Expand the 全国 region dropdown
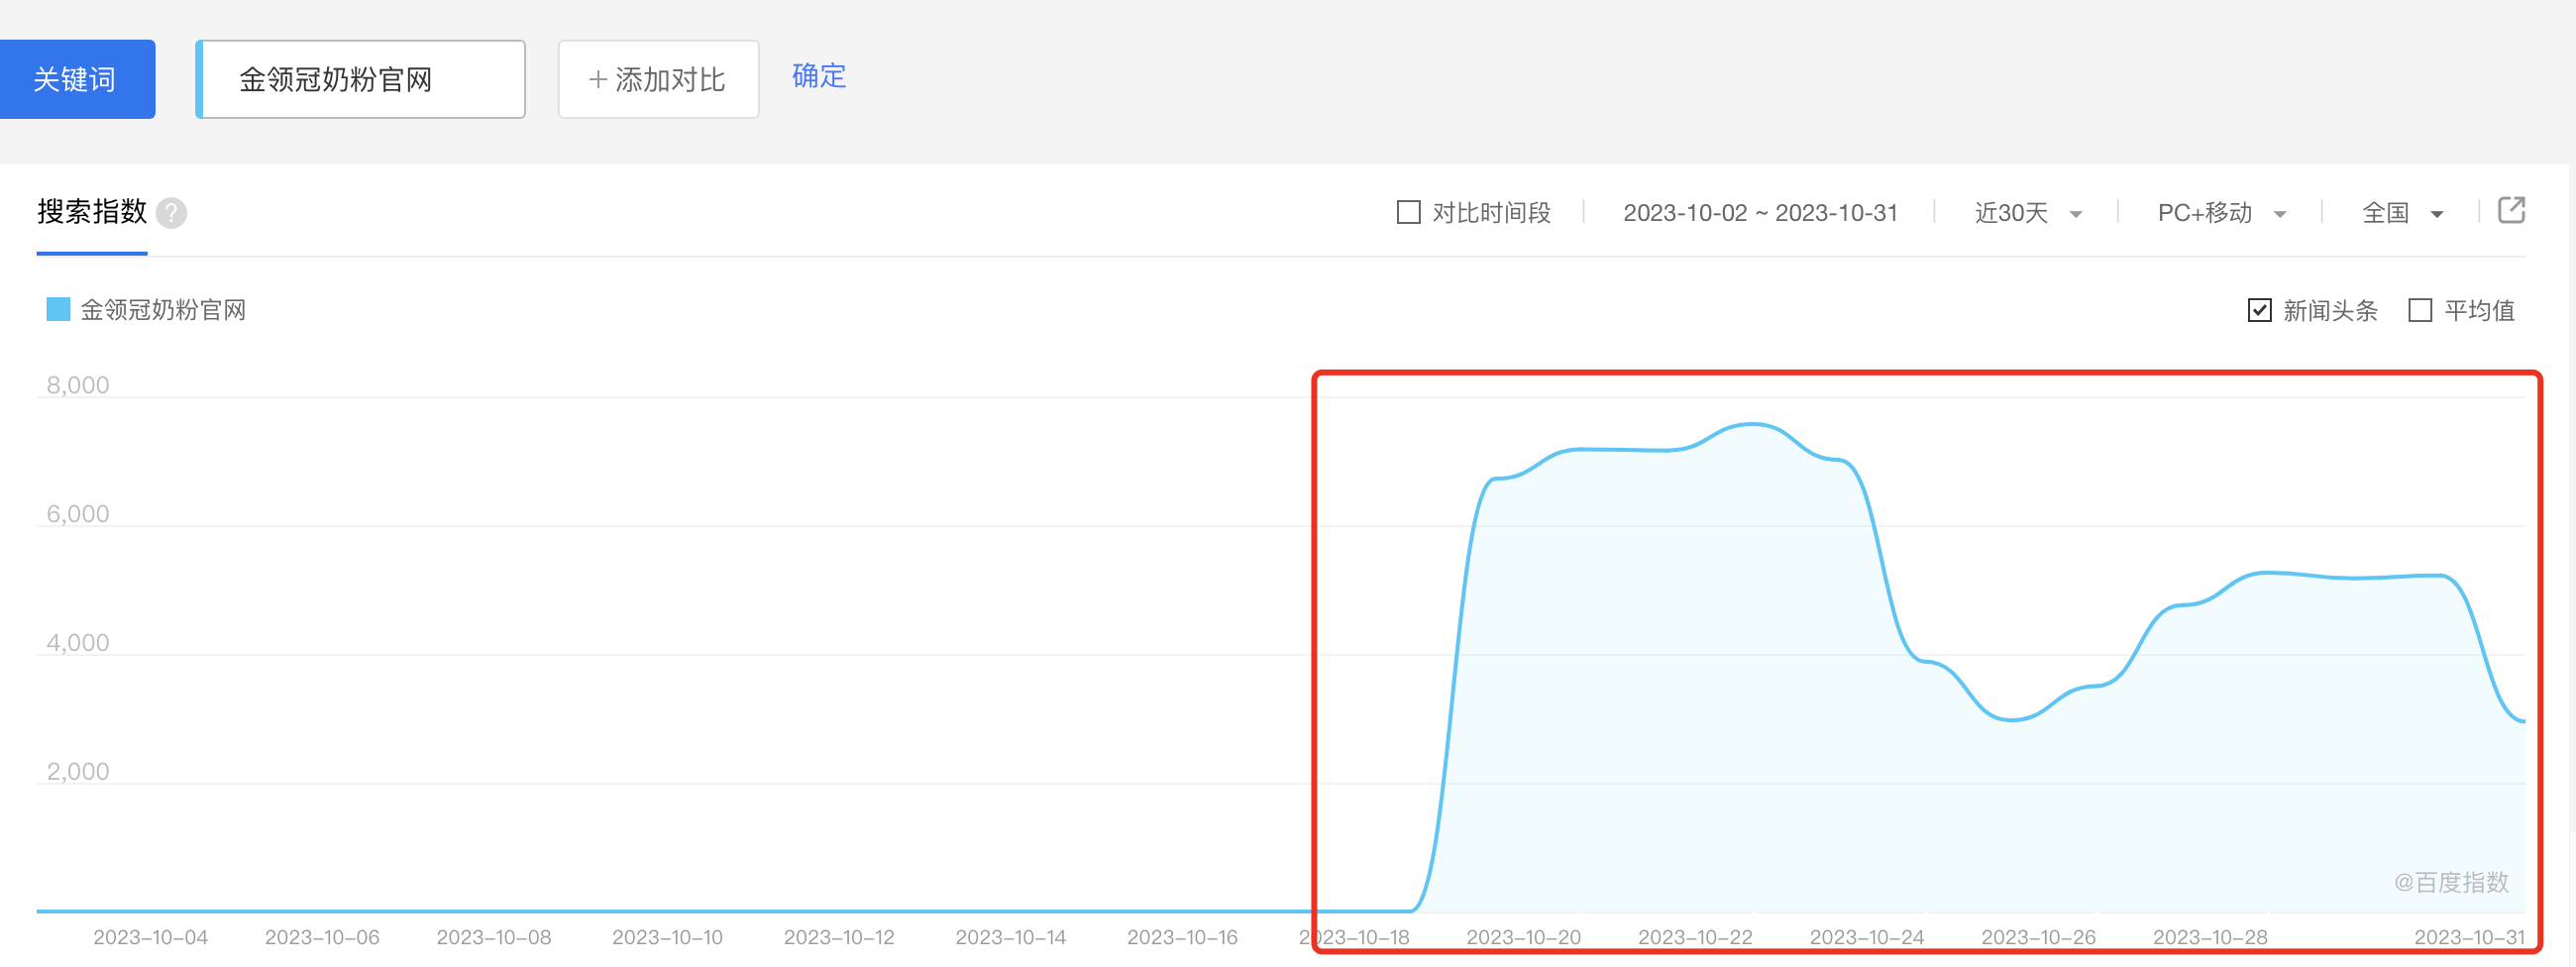 click(x=2402, y=213)
